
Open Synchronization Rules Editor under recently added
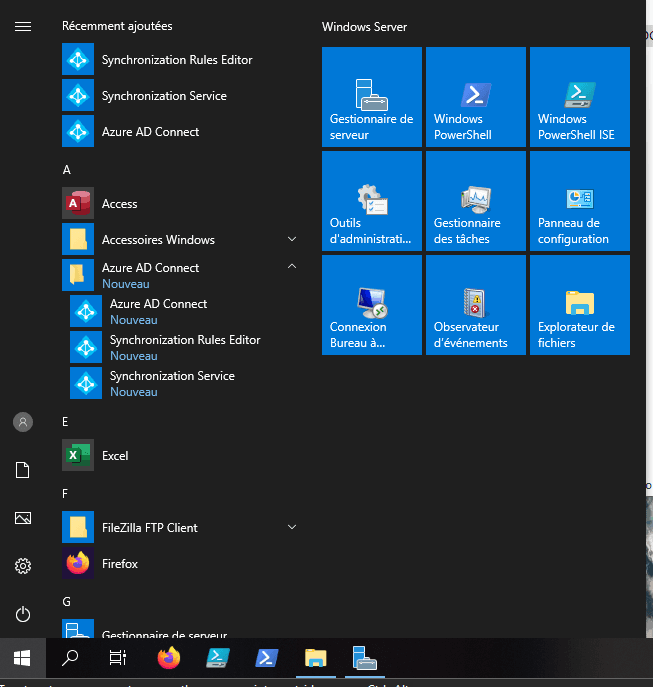click(176, 60)
